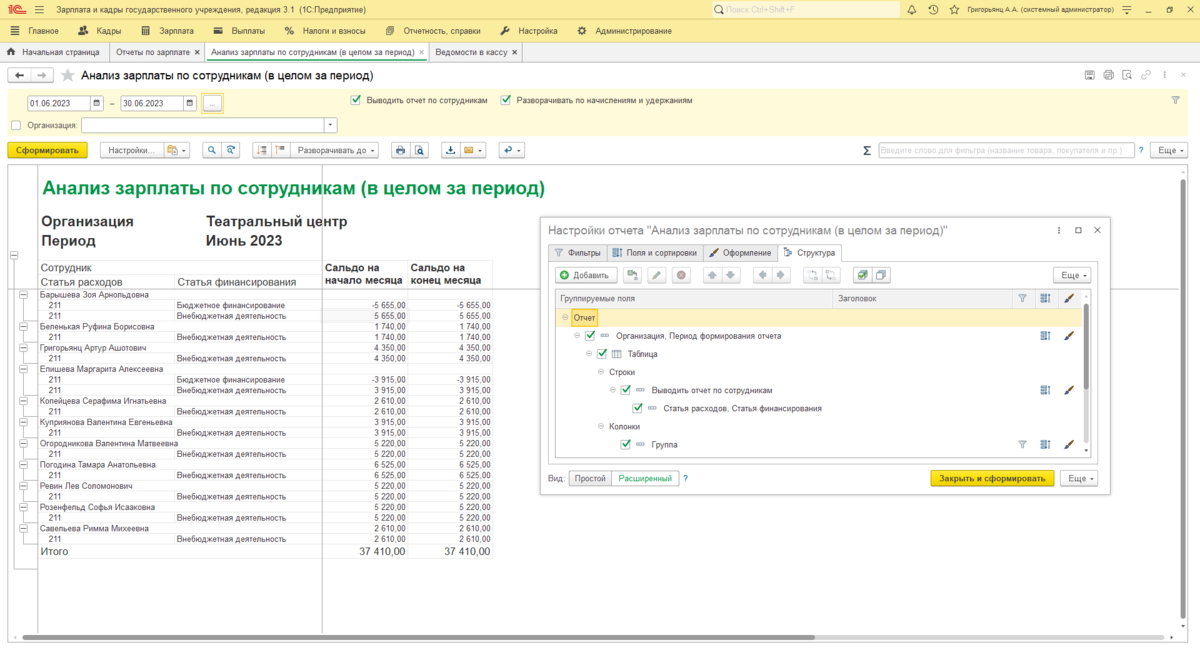Switch to the Фильтры tab

578,253
